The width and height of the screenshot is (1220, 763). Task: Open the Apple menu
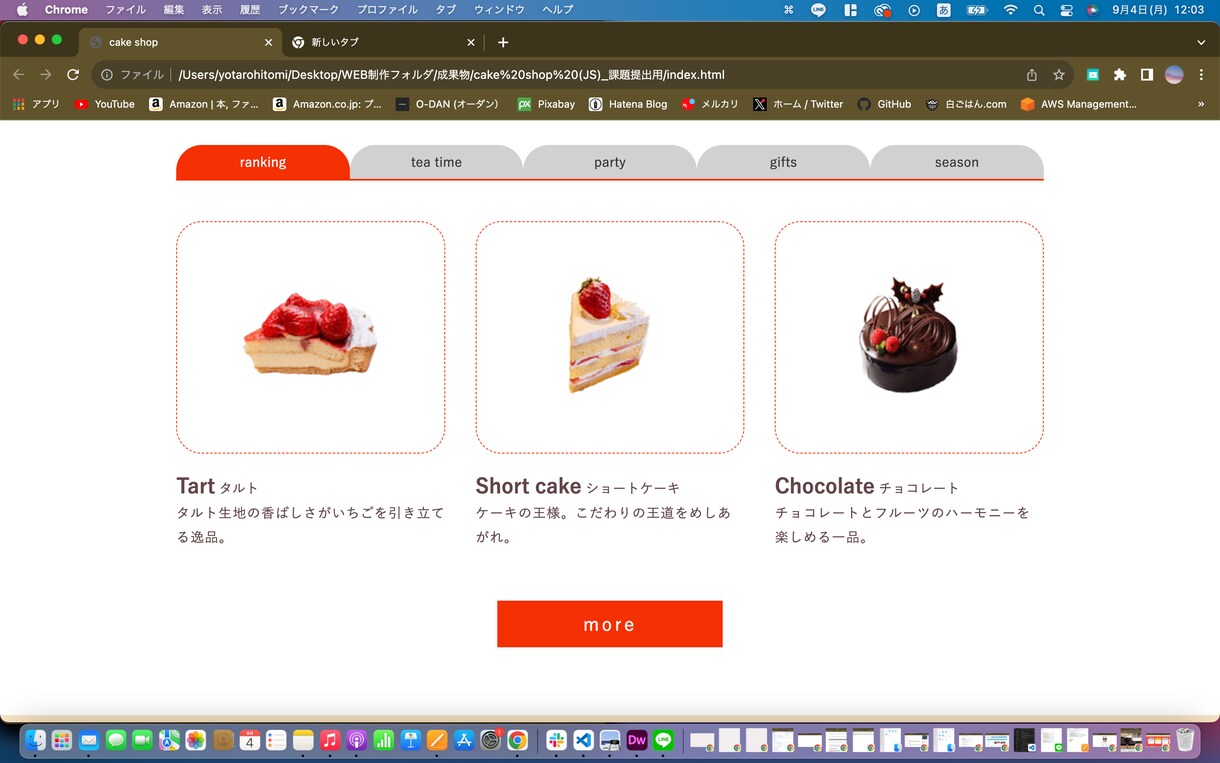[22, 10]
